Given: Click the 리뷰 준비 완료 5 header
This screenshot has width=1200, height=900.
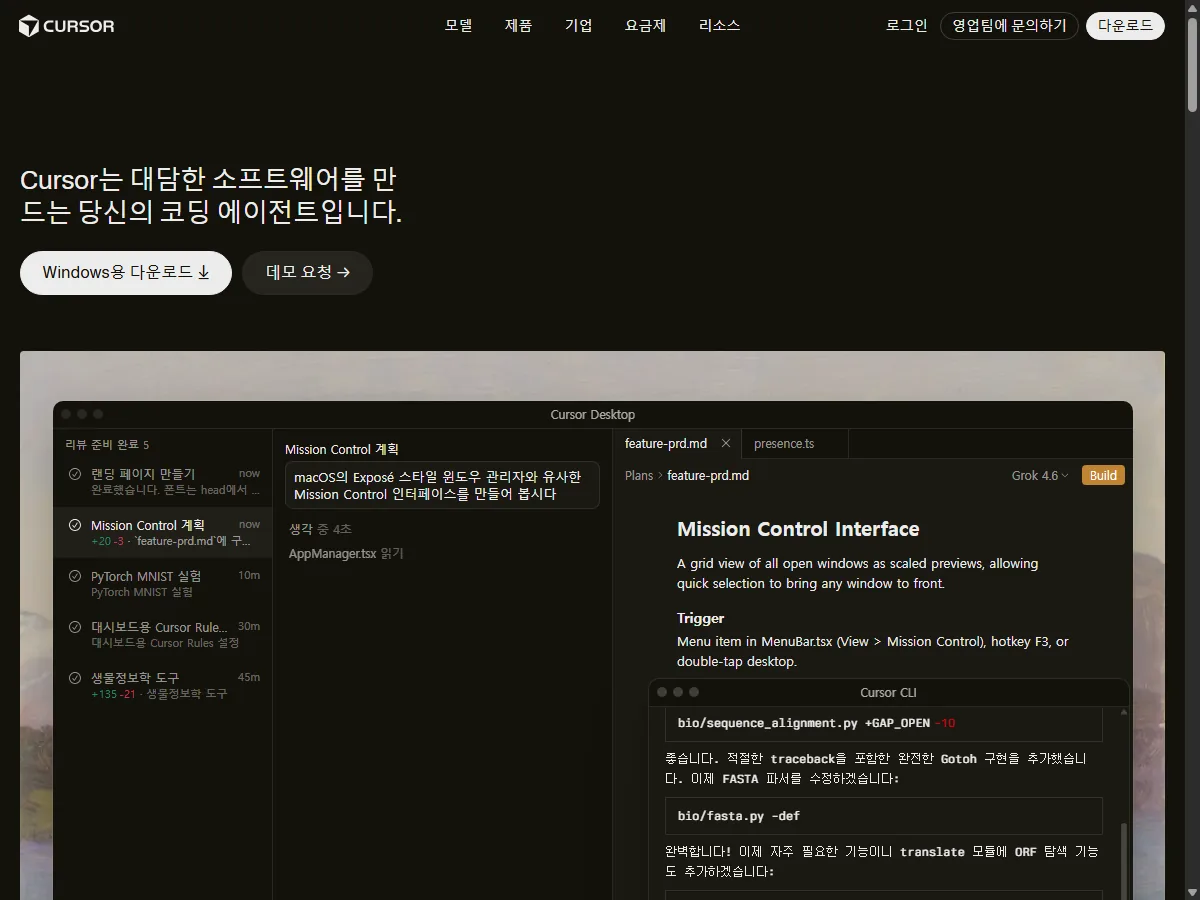Looking at the screenshot, I should (107, 444).
